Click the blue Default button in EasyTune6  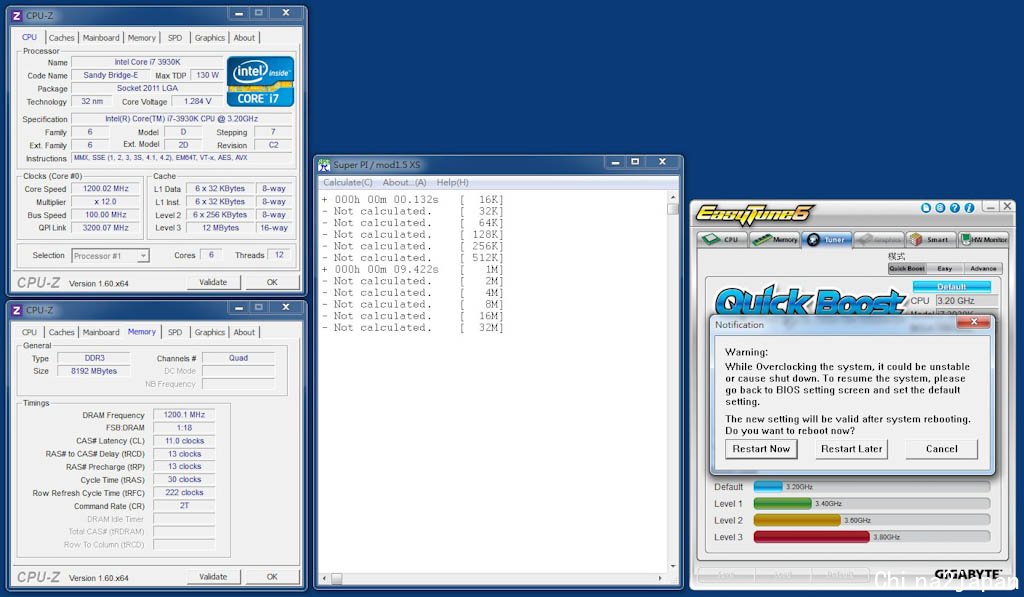coord(952,287)
